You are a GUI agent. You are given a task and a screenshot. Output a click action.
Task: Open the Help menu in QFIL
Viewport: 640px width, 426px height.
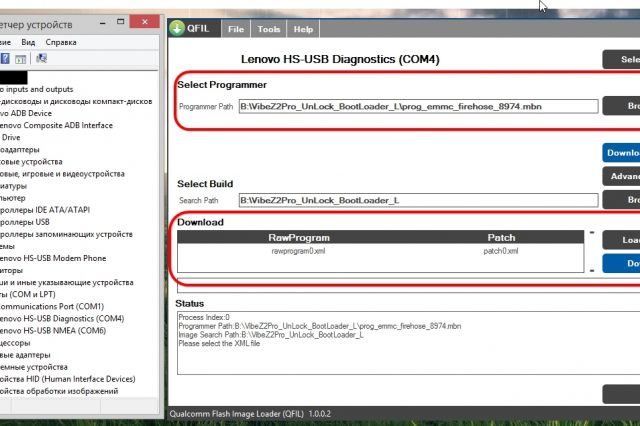point(303,29)
